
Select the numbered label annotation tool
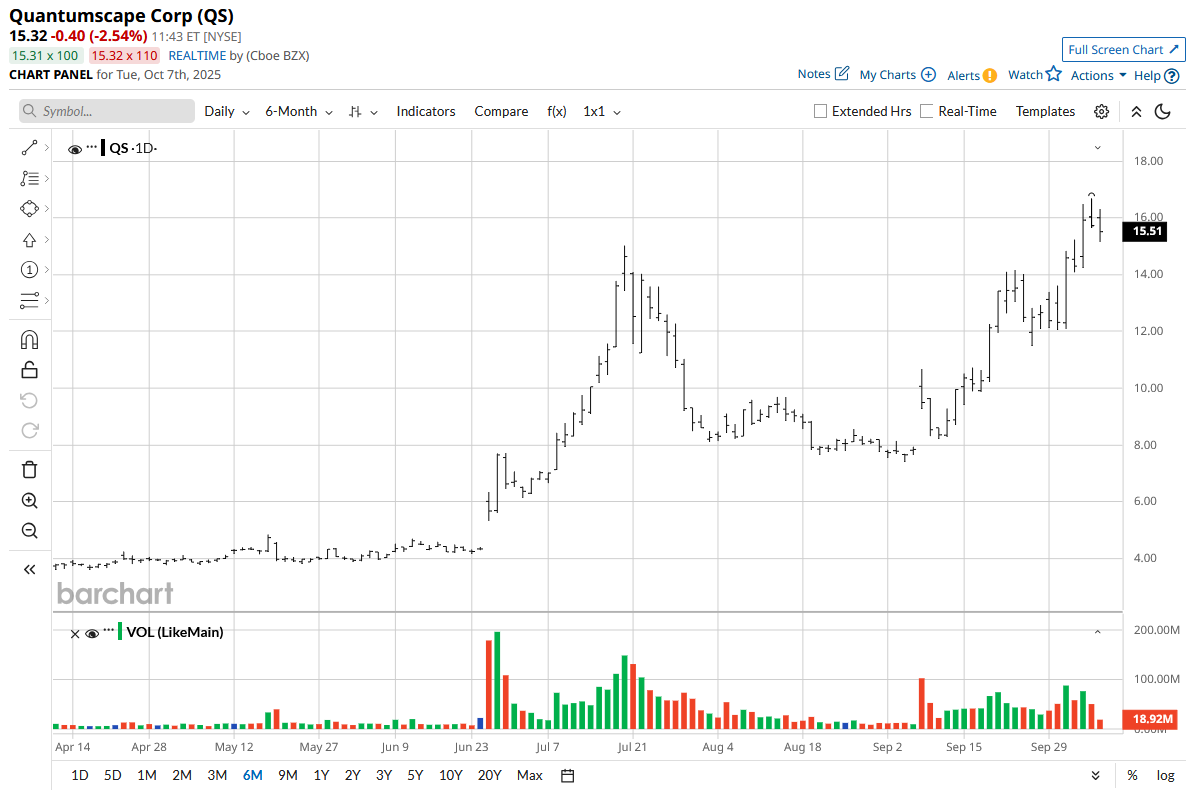[29, 270]
